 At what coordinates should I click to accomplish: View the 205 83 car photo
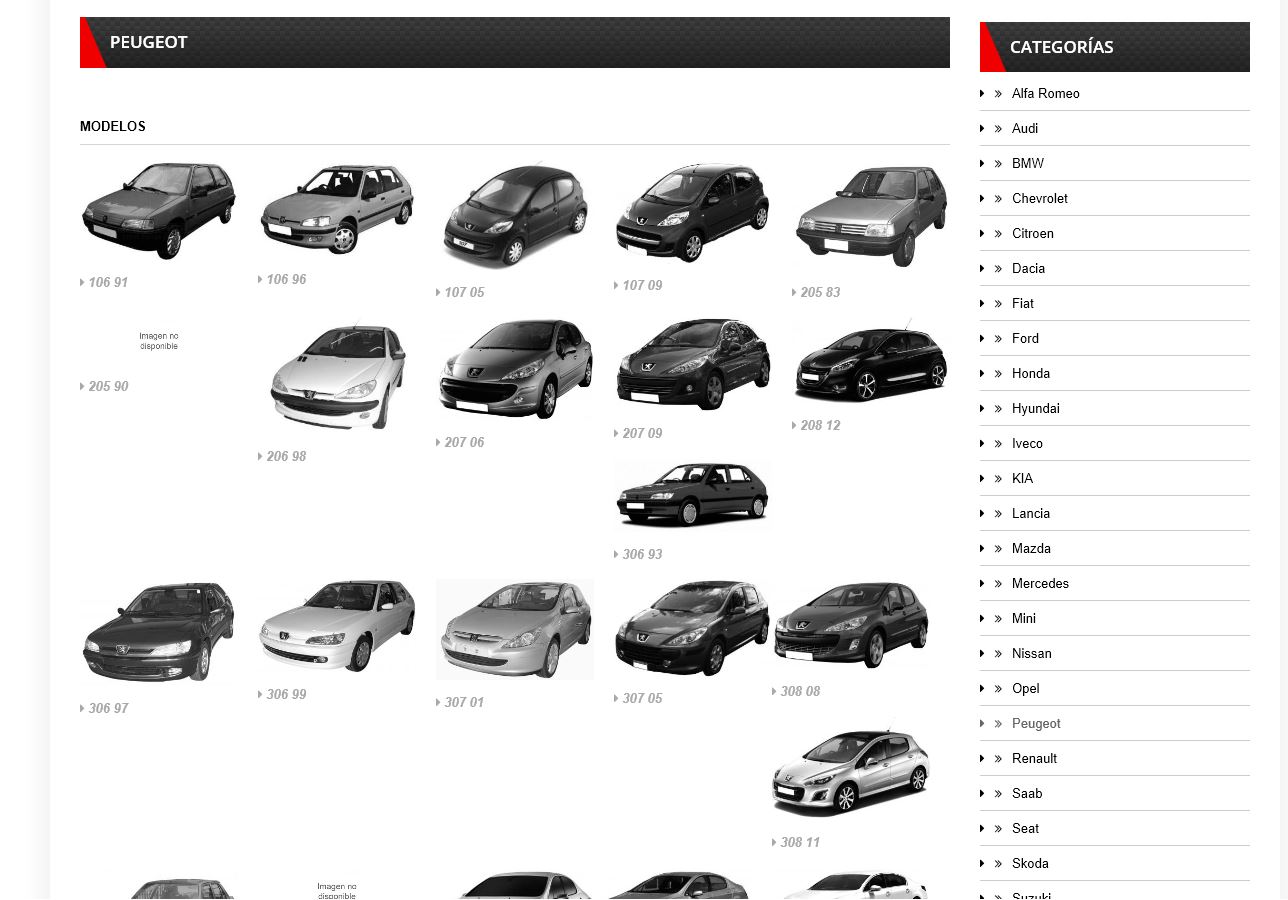point(871,216)
